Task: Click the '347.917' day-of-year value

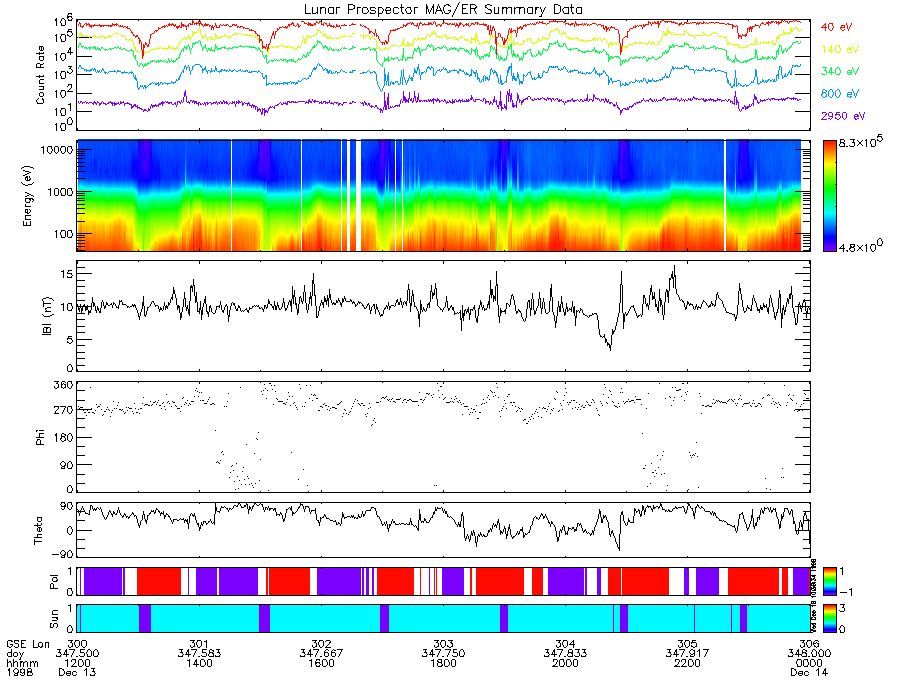Action: pos(687,654)
